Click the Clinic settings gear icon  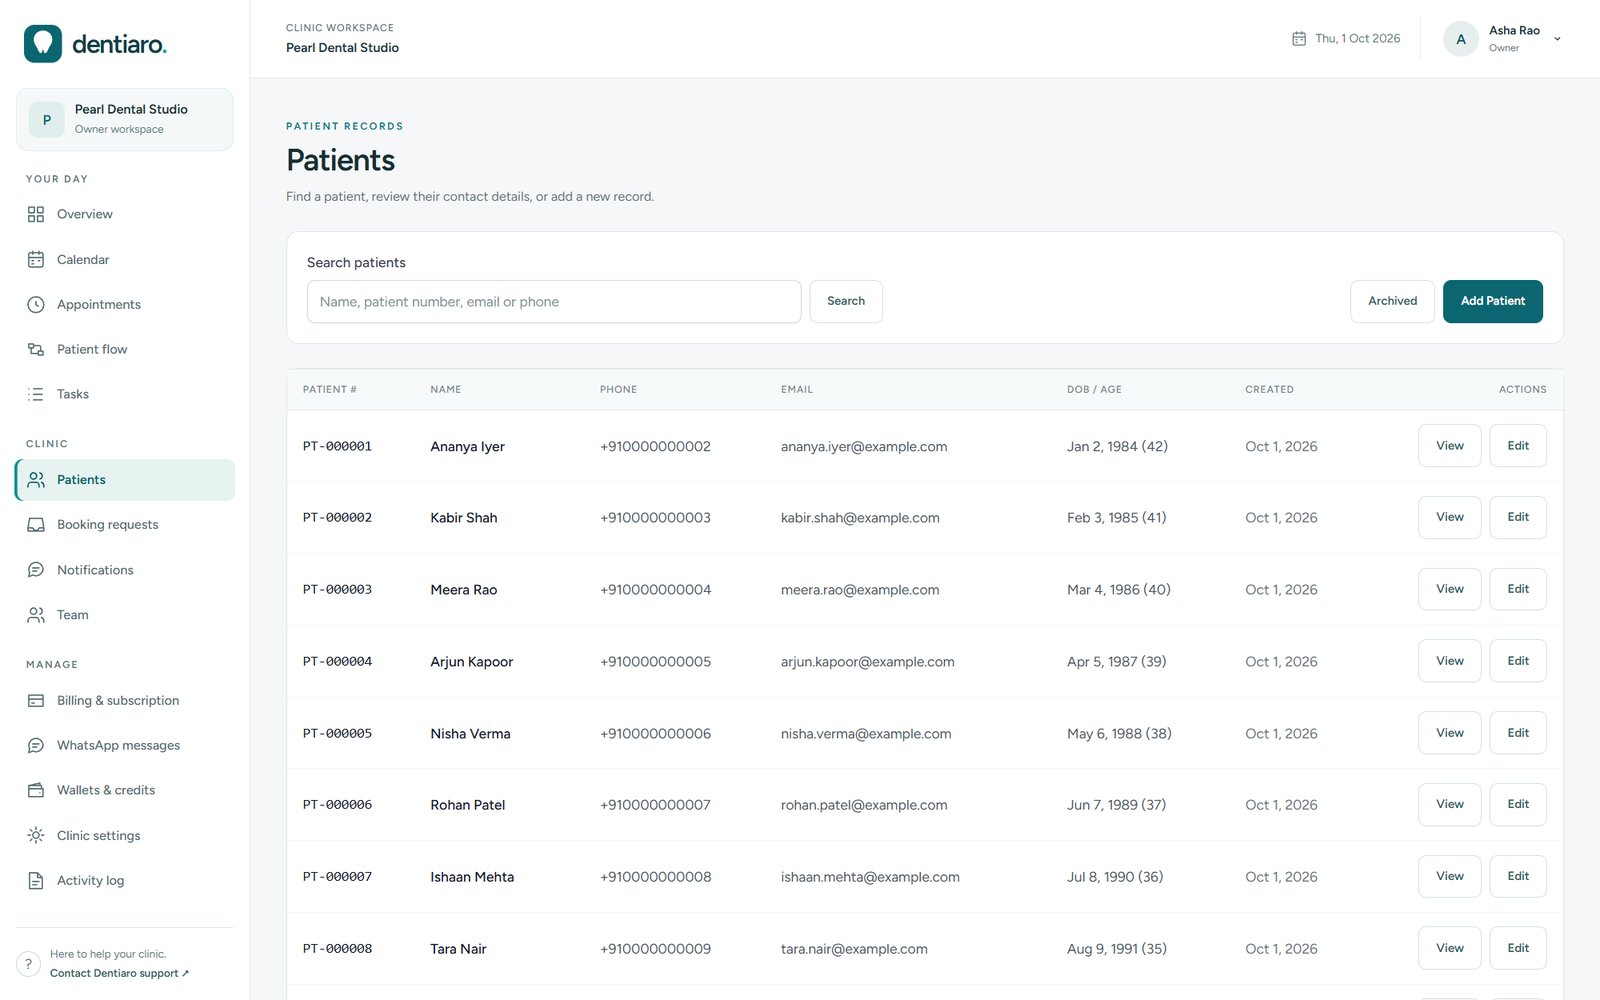click(x=36, y=835)
